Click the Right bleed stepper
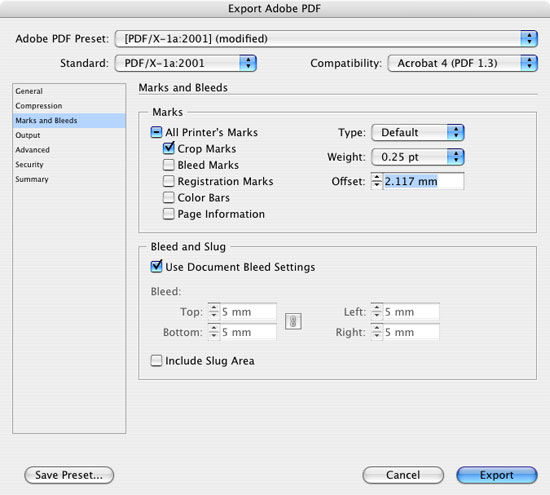The image size is (550, 495). (x=377, y=332)
